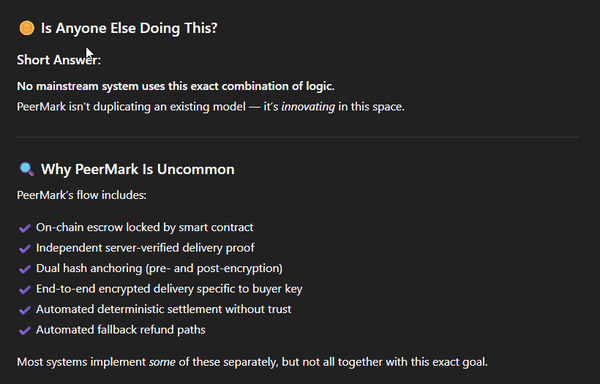This screenshot has width=600, height=384.
Task: Click checkmark beside Independent server-verified item
Action: pyautogui.click(x=25, y=249)
